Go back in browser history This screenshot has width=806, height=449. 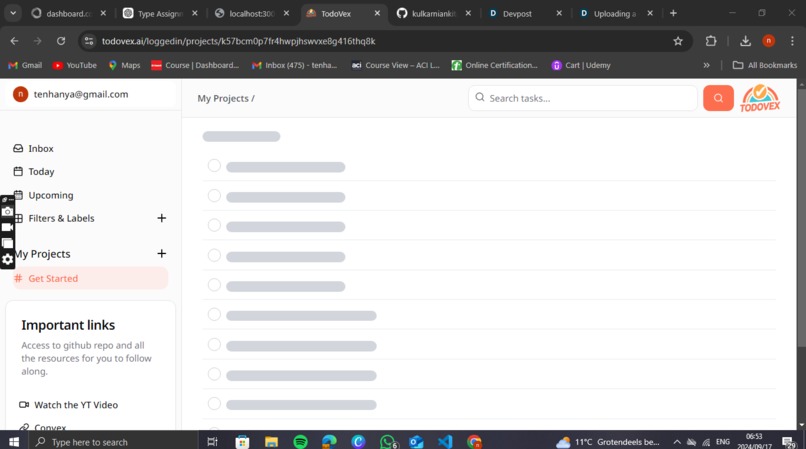(14, 41)
